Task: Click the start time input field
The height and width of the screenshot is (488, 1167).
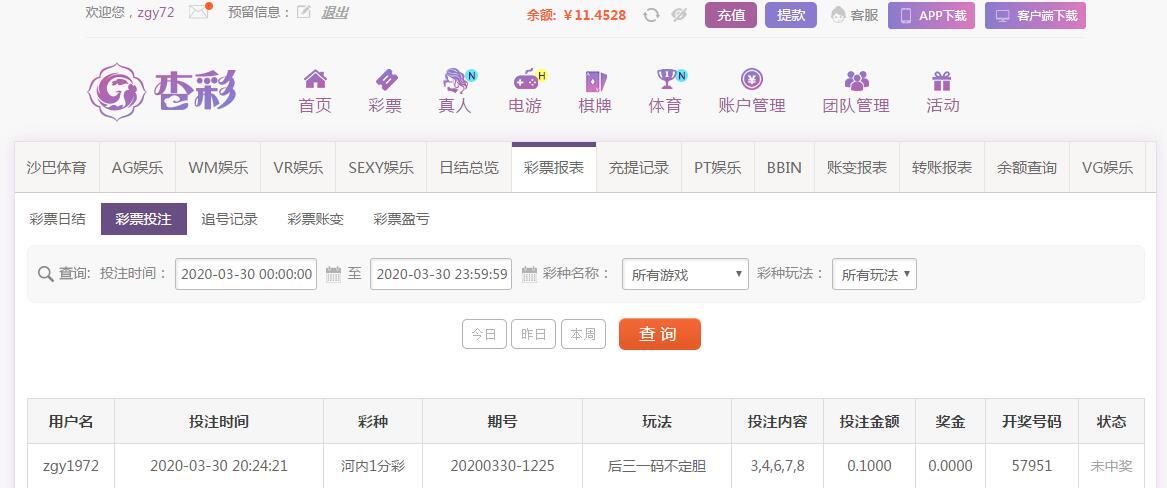Action: click(x=246, y=274)
